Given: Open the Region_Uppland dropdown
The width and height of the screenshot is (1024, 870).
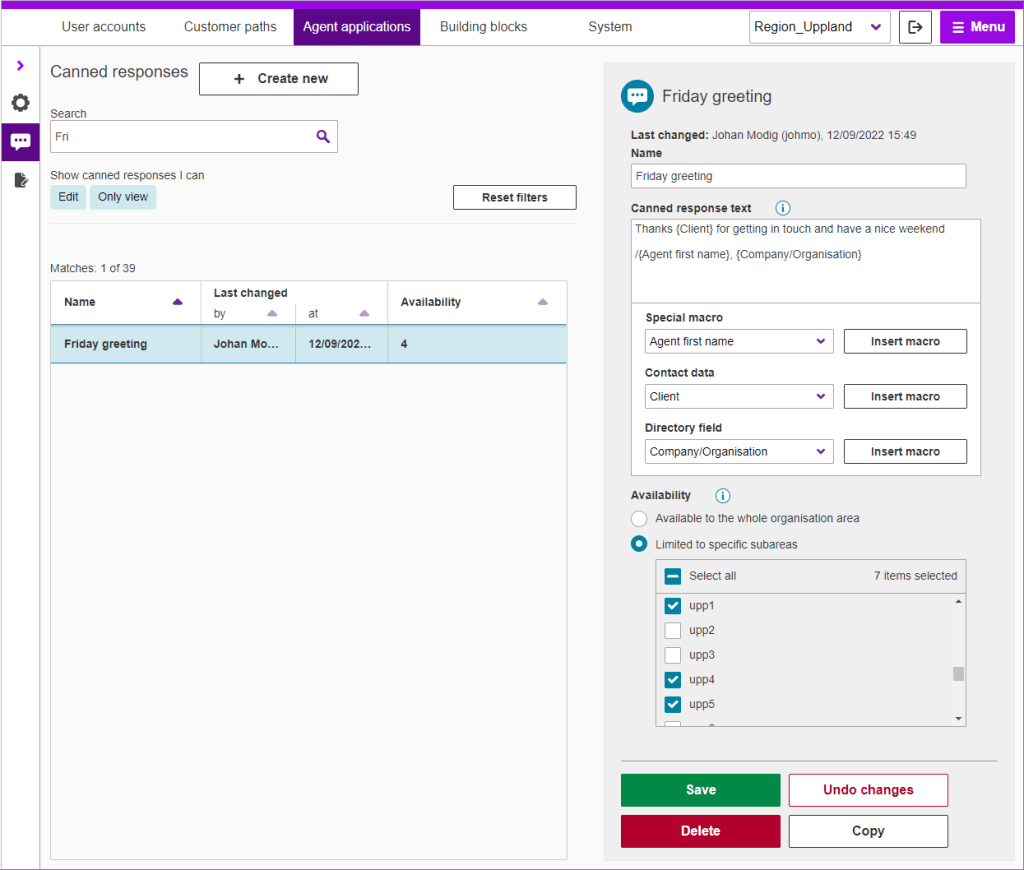Looking at the screenshot, I should click(x=819, y=27).
